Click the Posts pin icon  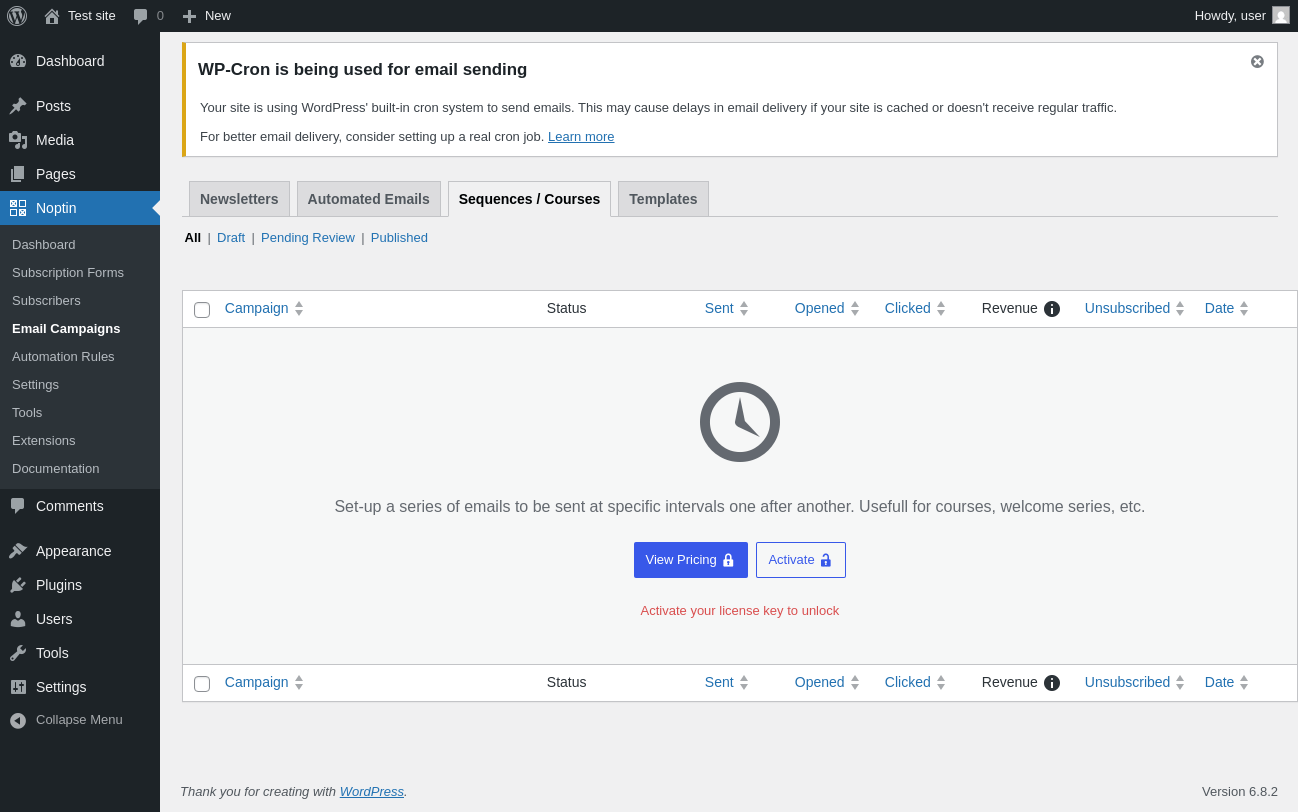click(x=18, y=106)
